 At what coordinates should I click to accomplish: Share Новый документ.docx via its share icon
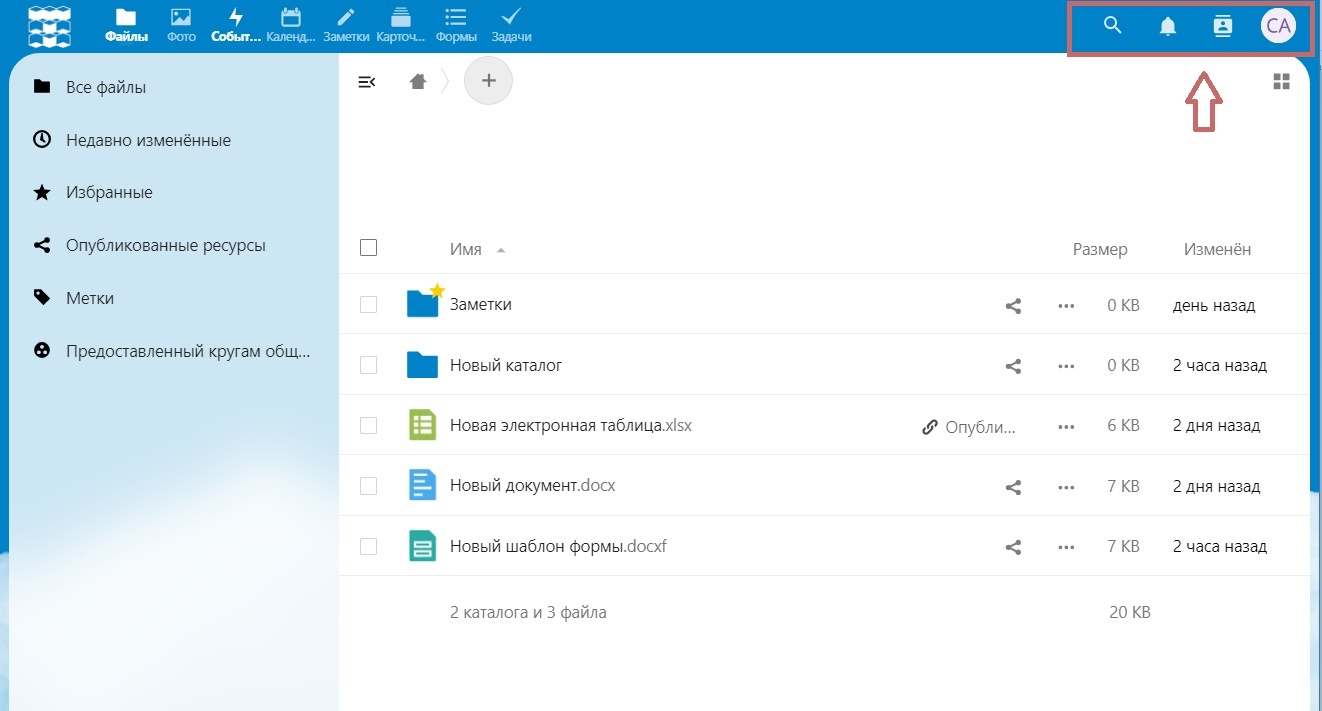(x=1013, y=488)
